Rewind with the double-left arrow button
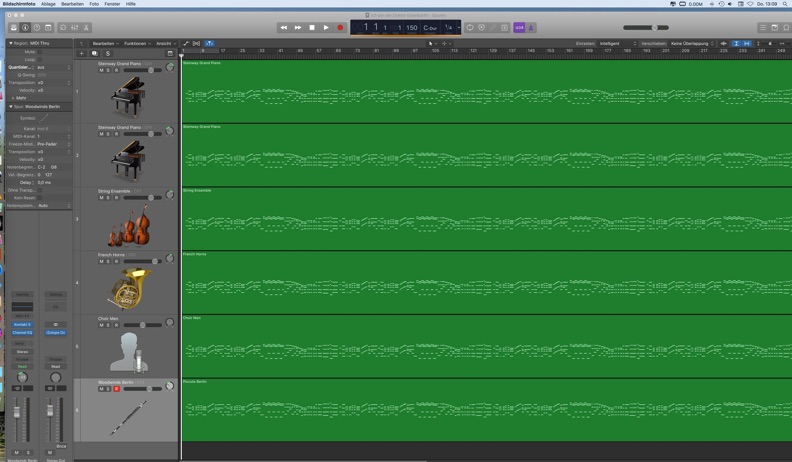Viewport: 792px width, 462px height. (283, 28)
